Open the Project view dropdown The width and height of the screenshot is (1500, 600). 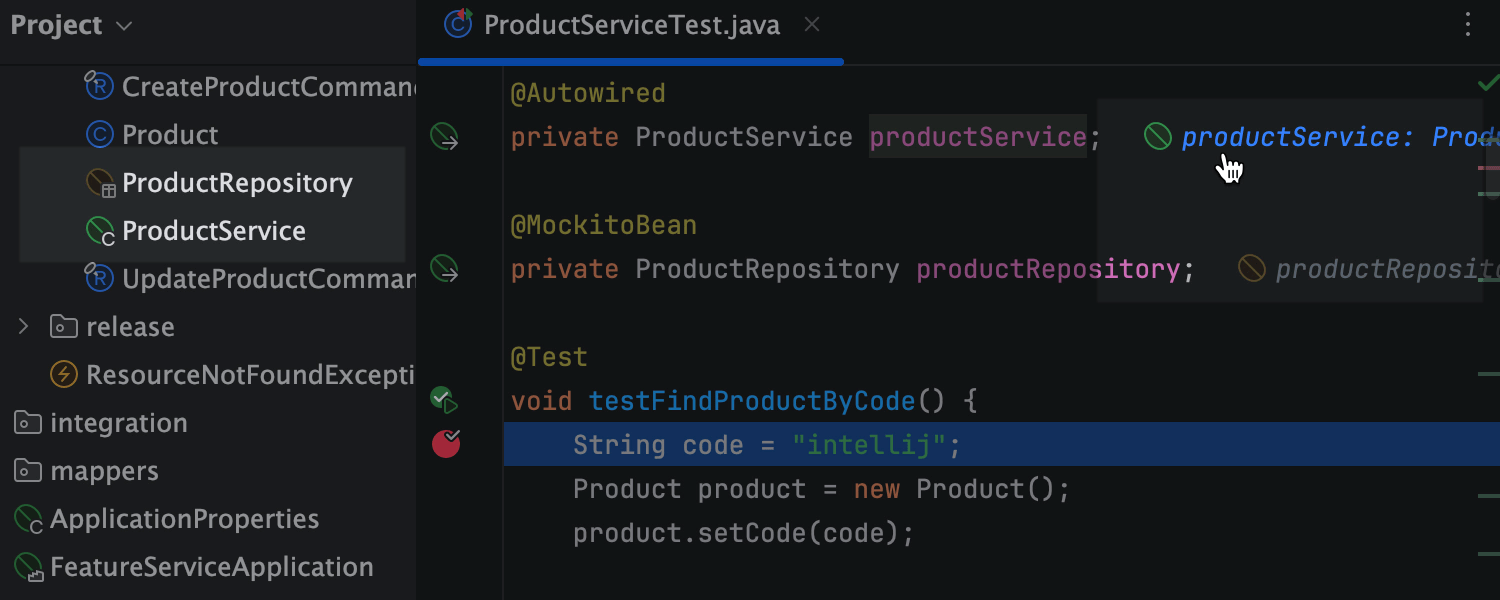tap(122, 26)
